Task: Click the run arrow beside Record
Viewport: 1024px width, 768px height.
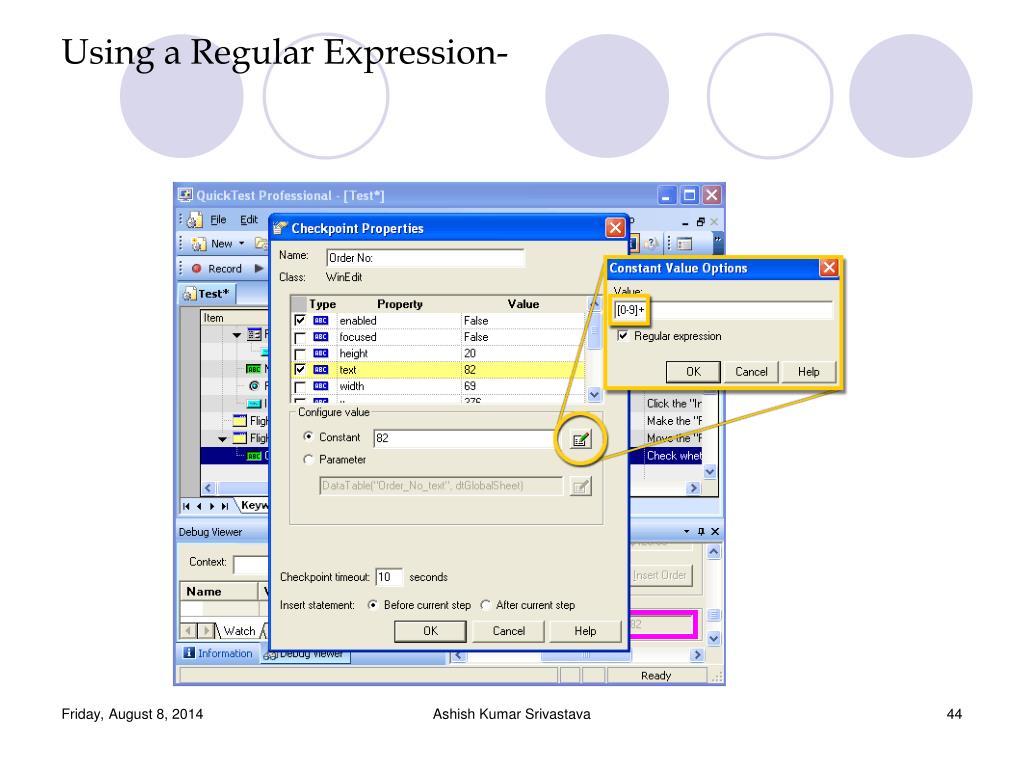Action: tap(259, 268)
